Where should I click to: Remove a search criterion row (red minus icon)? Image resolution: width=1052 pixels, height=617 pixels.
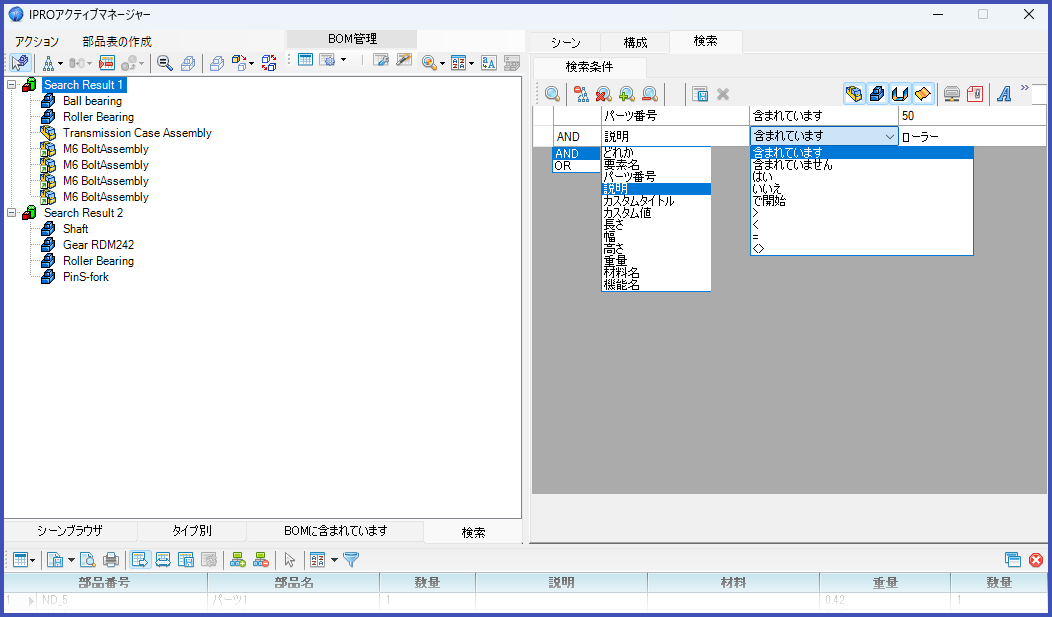648,93
